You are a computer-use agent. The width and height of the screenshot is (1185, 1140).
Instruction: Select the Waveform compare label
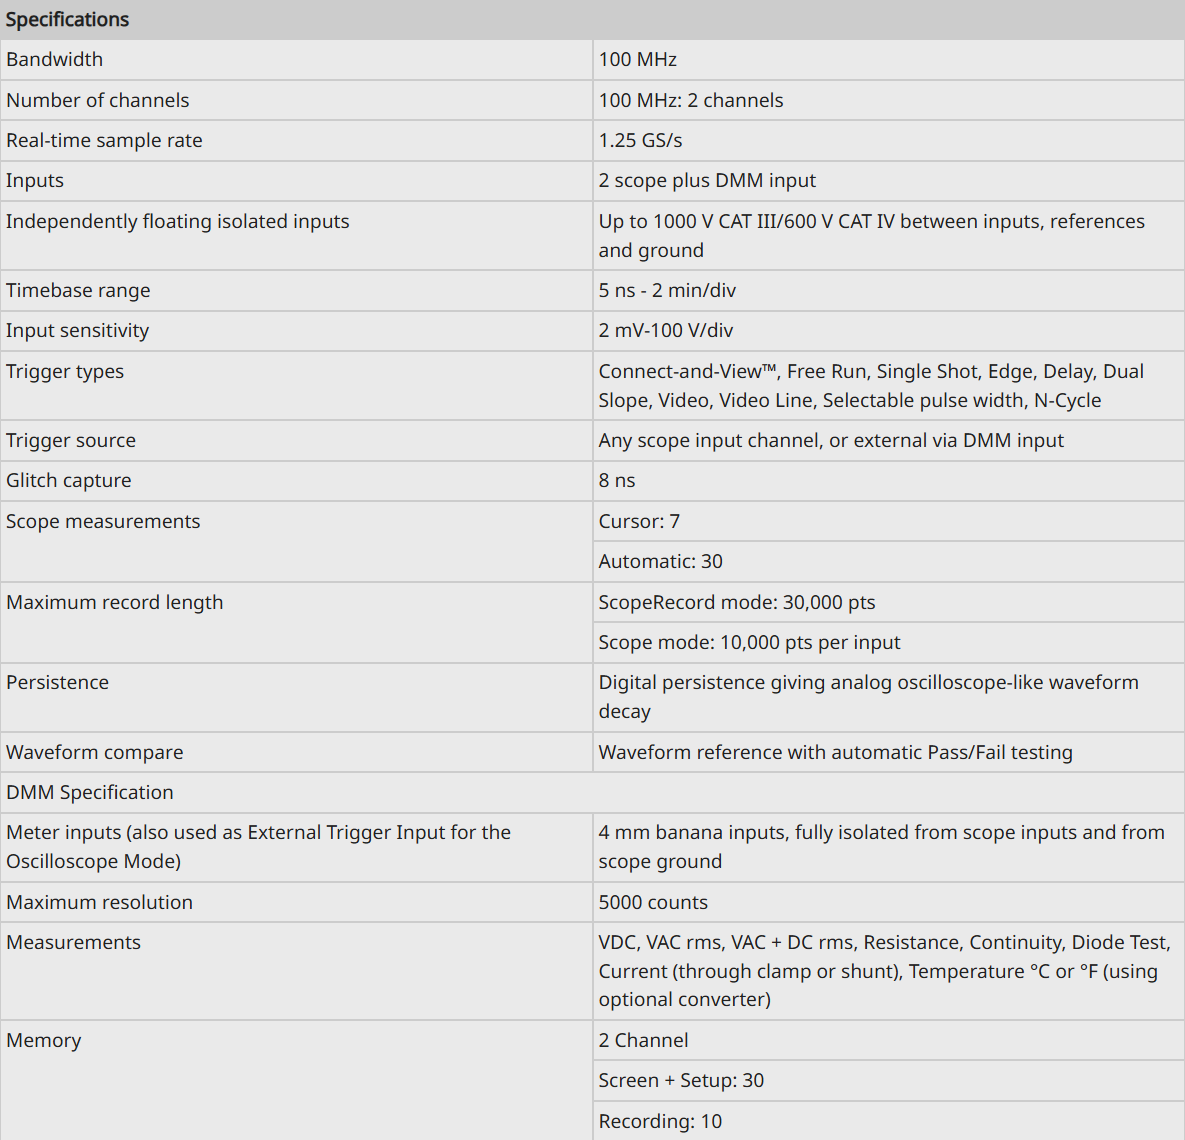94,752
